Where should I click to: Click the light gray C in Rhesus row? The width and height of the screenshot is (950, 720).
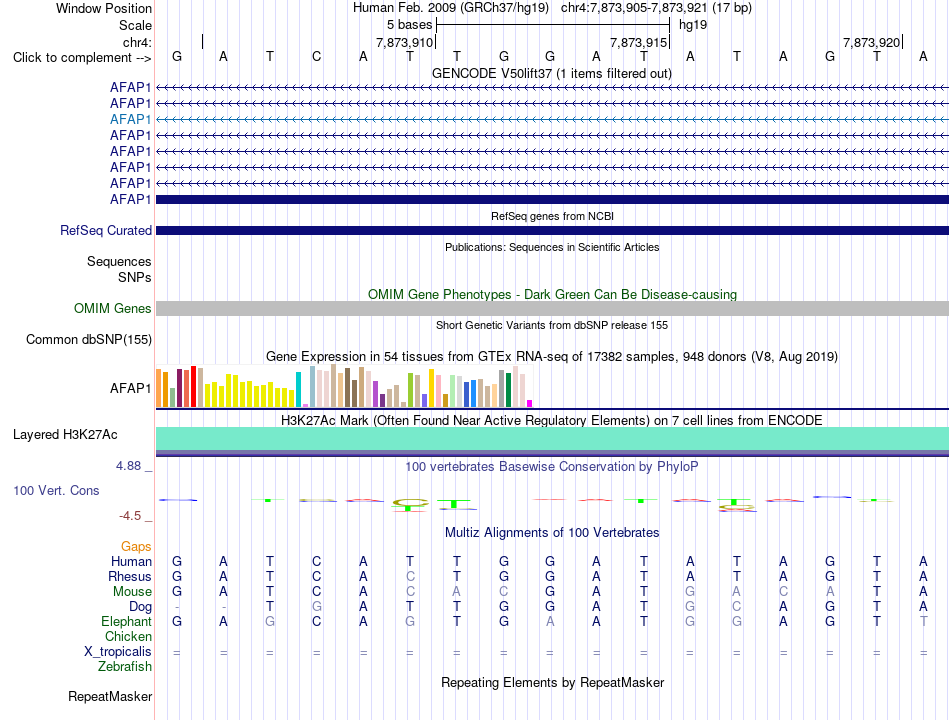(x=410, y=576)
